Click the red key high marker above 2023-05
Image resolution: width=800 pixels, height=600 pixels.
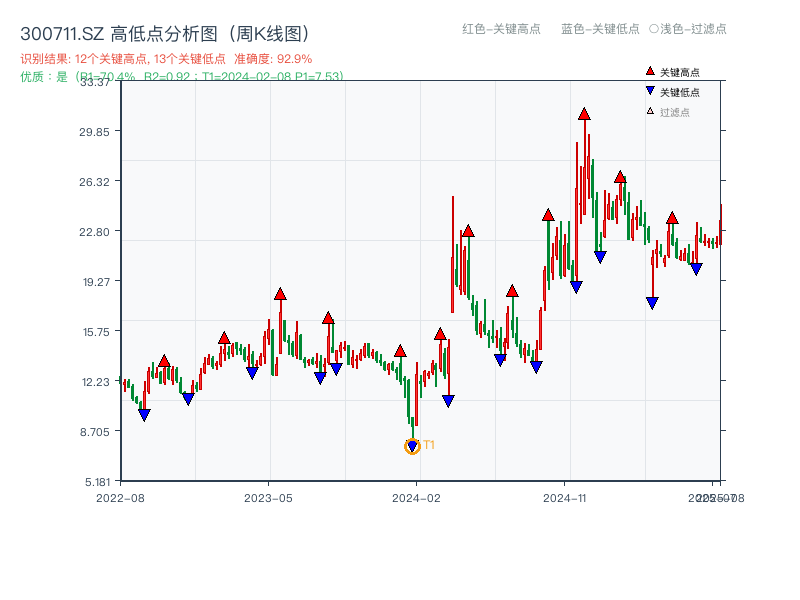point(280,294)
